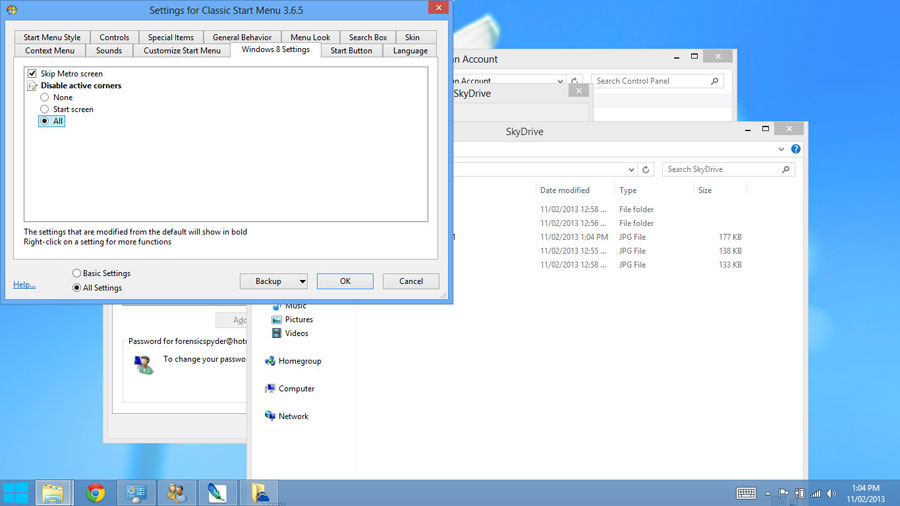Click the Cancel button
900x506 pixels.
(411, 281)
